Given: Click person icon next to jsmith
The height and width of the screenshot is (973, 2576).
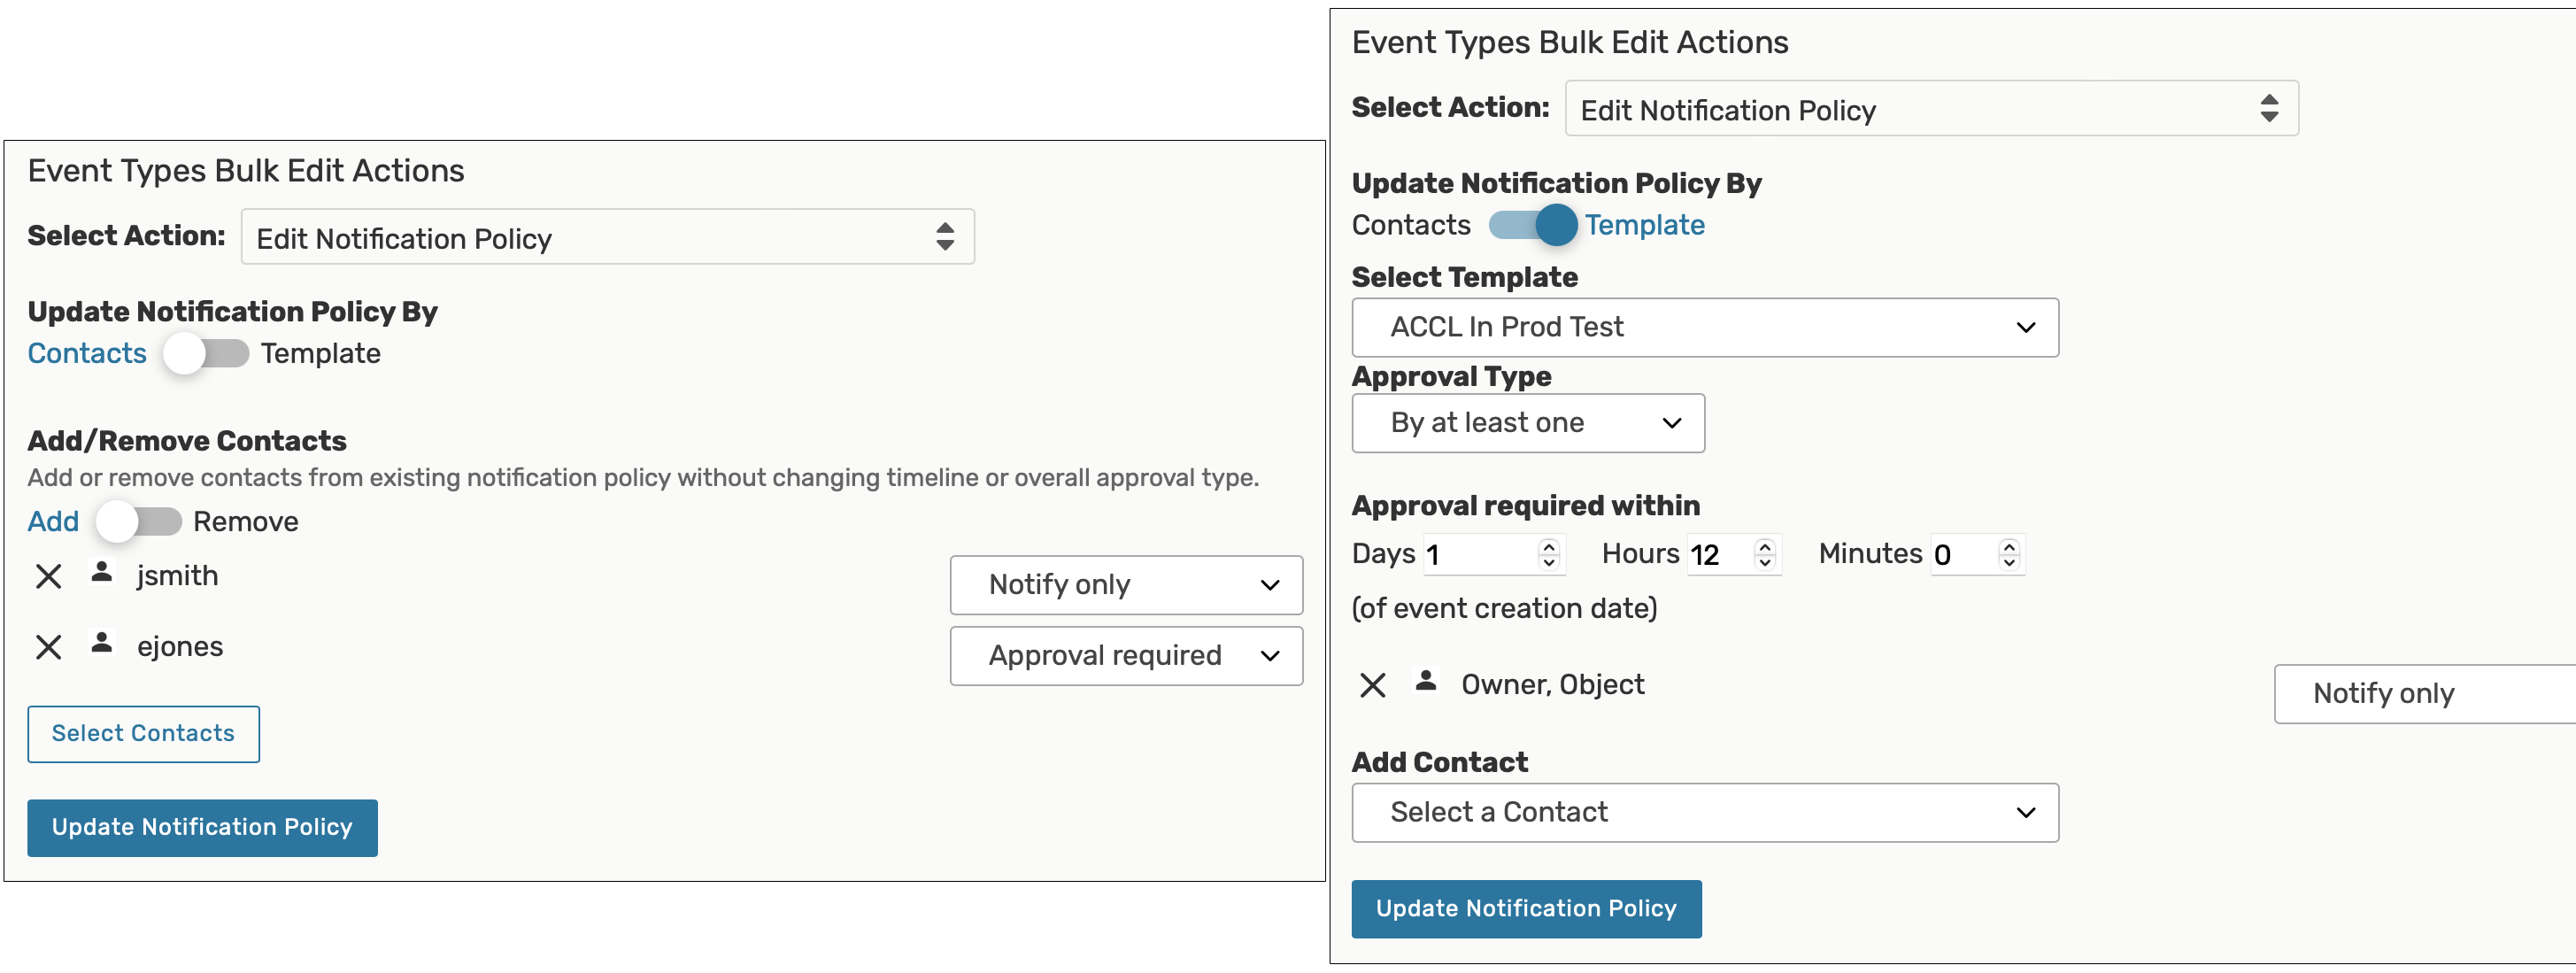Looking at the screenshot, I should coord(101,572).
